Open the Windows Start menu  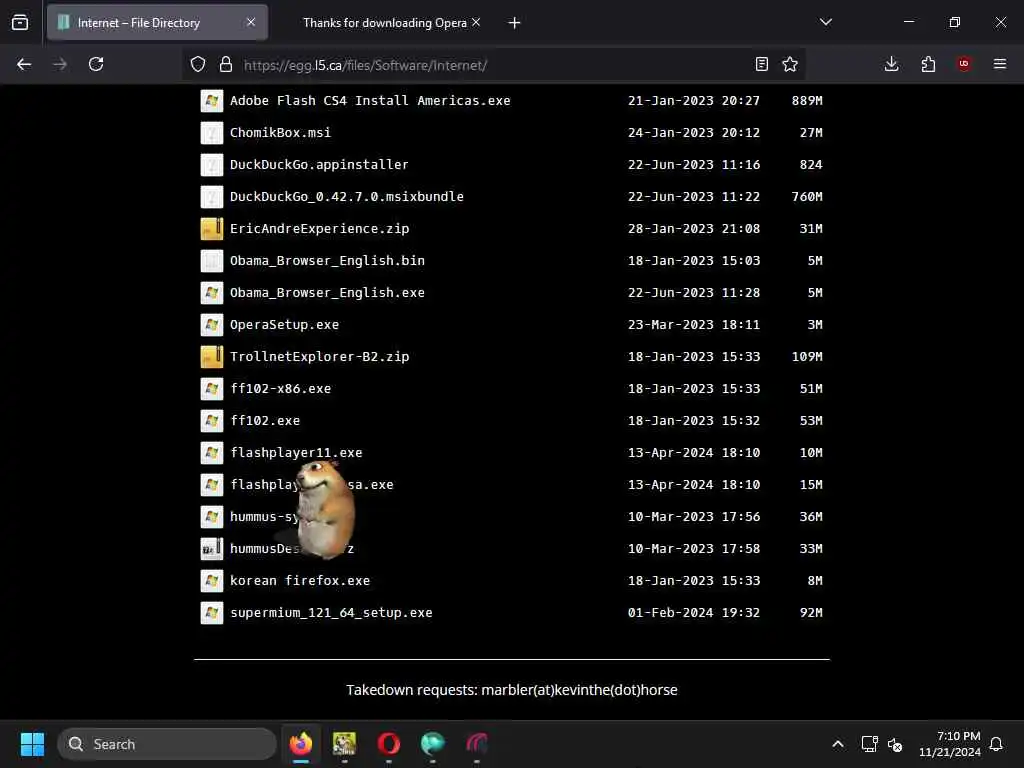point(33,744)
